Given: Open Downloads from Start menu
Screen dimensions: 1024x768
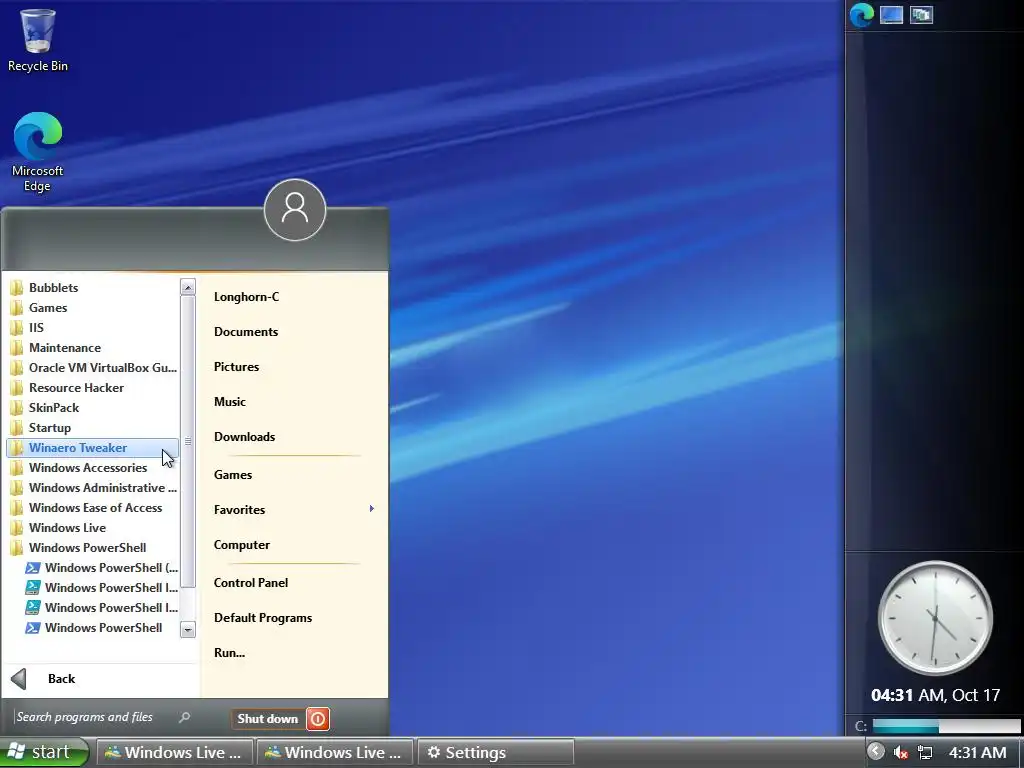Looking at the screenshot, I should (244, 437).
